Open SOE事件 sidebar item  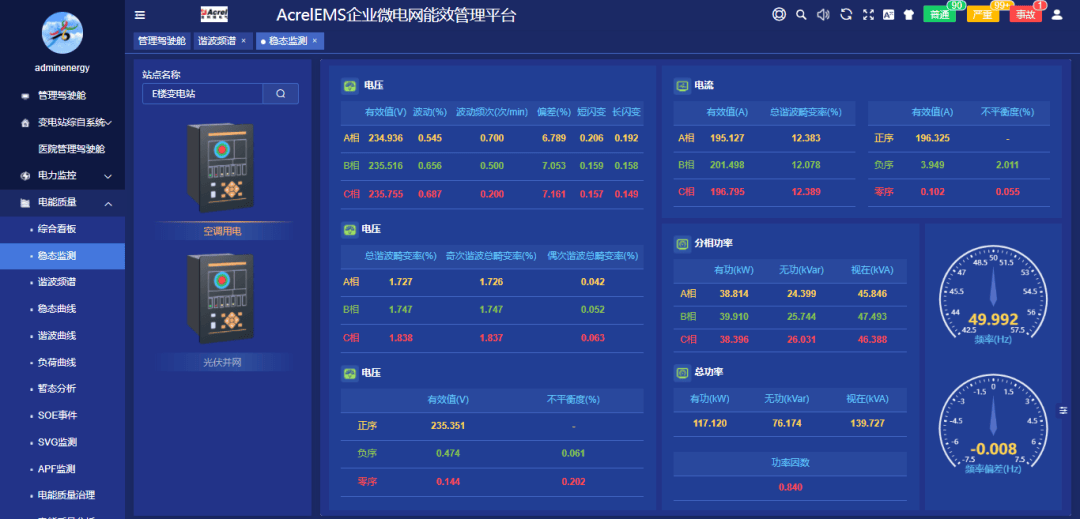pos(62,416)
